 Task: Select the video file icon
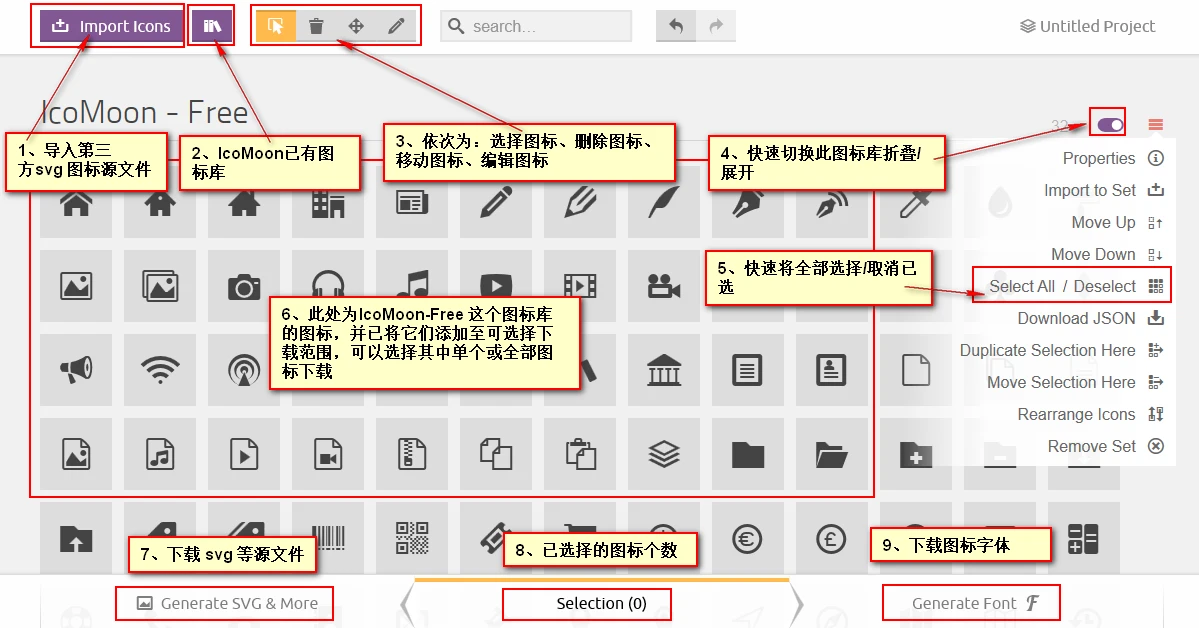[x=328, y=454]
